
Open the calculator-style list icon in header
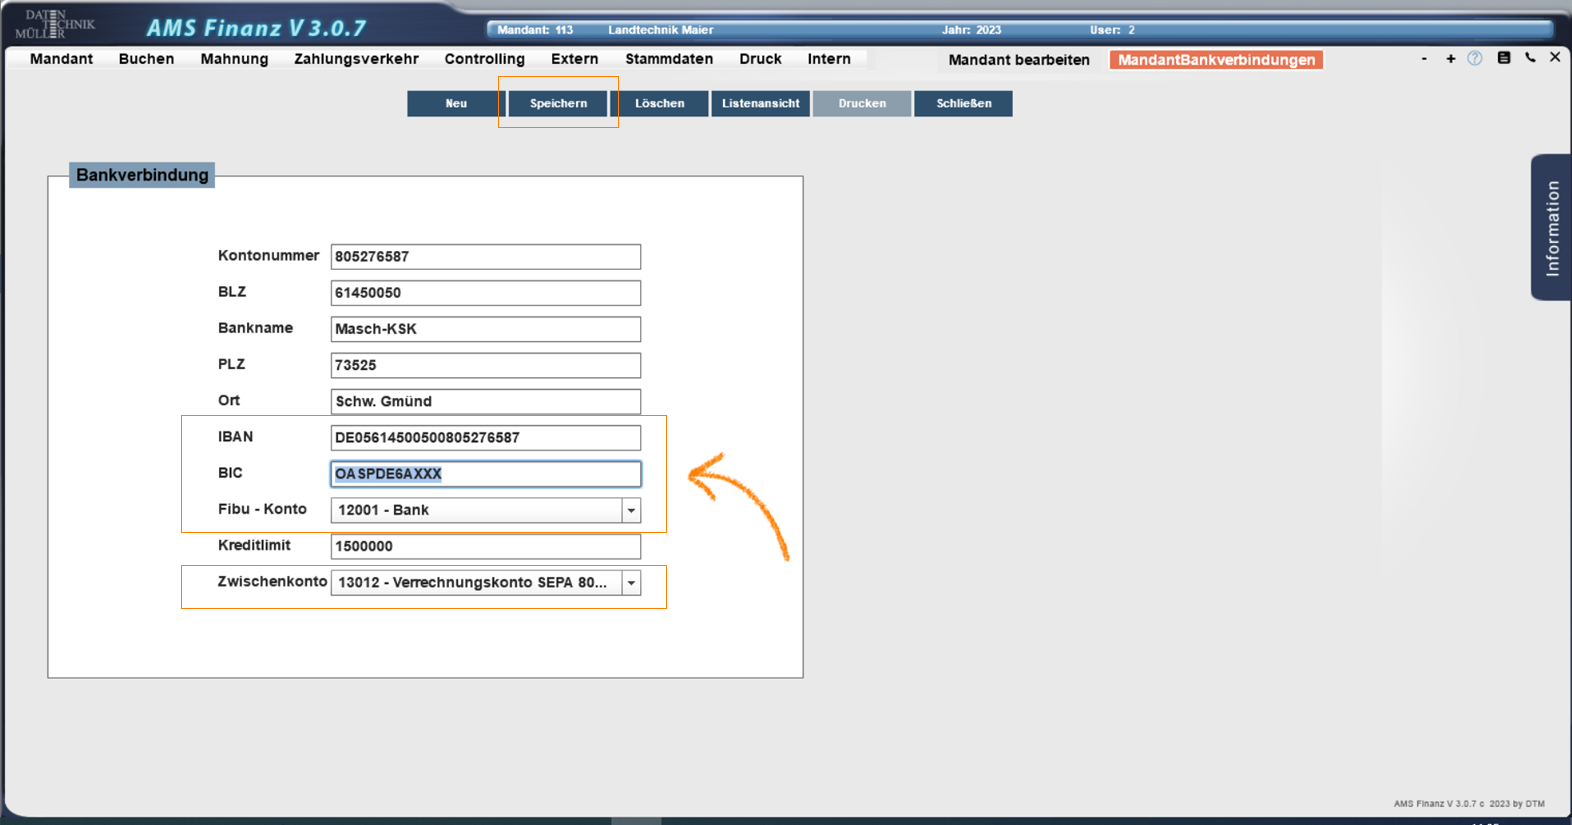(x=1503, y=58)
